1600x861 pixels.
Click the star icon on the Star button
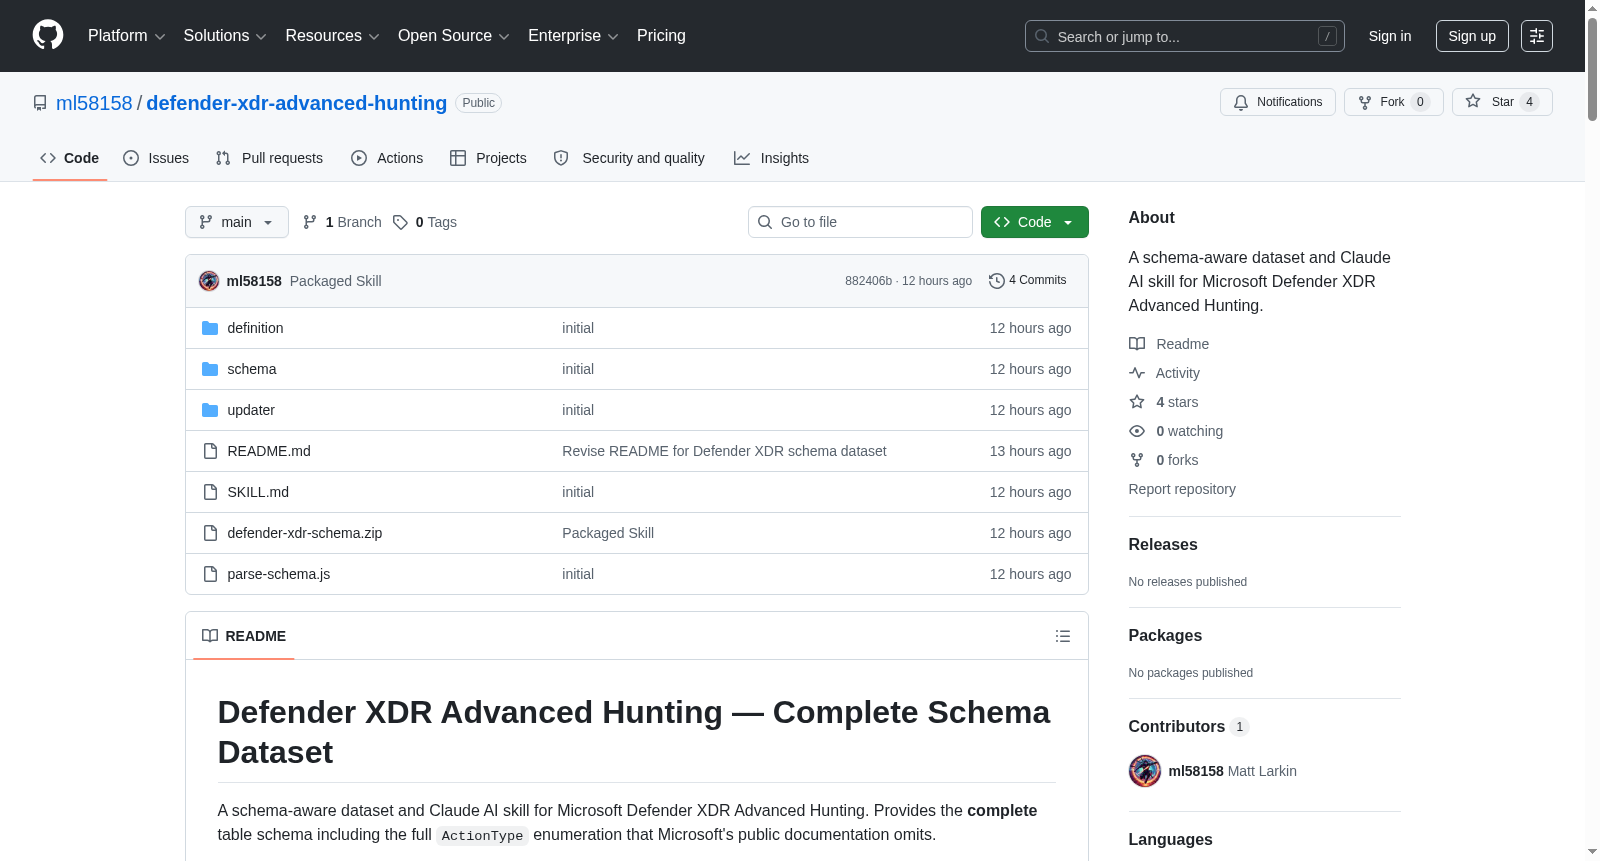coord(1473,101)
